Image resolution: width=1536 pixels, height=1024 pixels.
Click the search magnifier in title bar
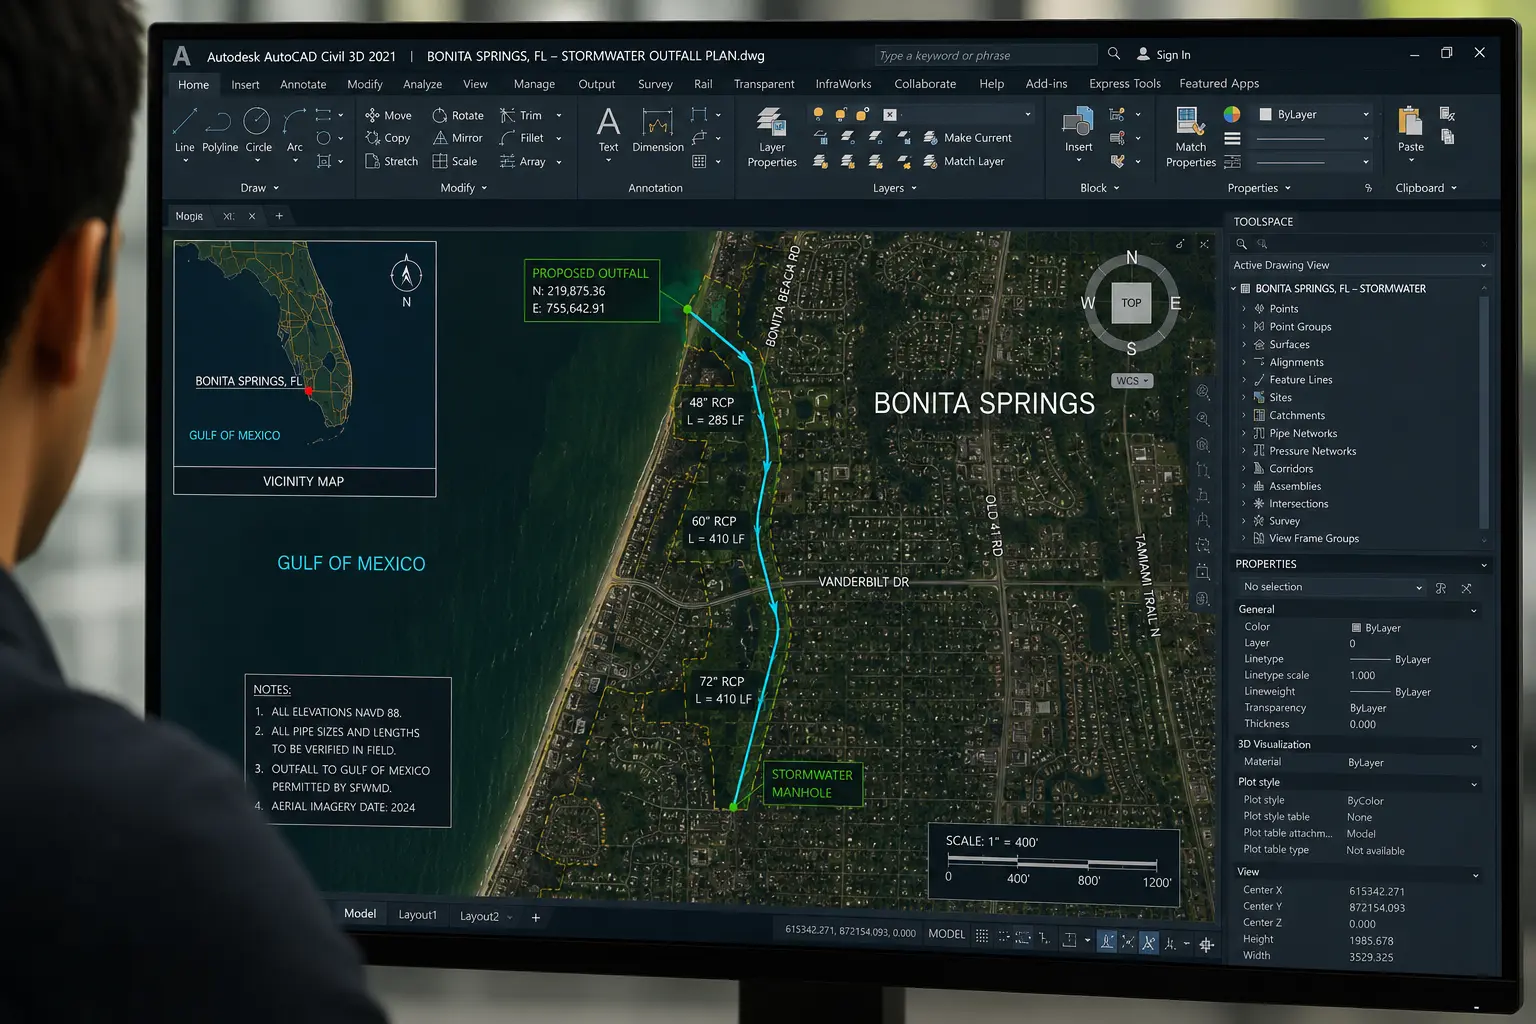1114,54
